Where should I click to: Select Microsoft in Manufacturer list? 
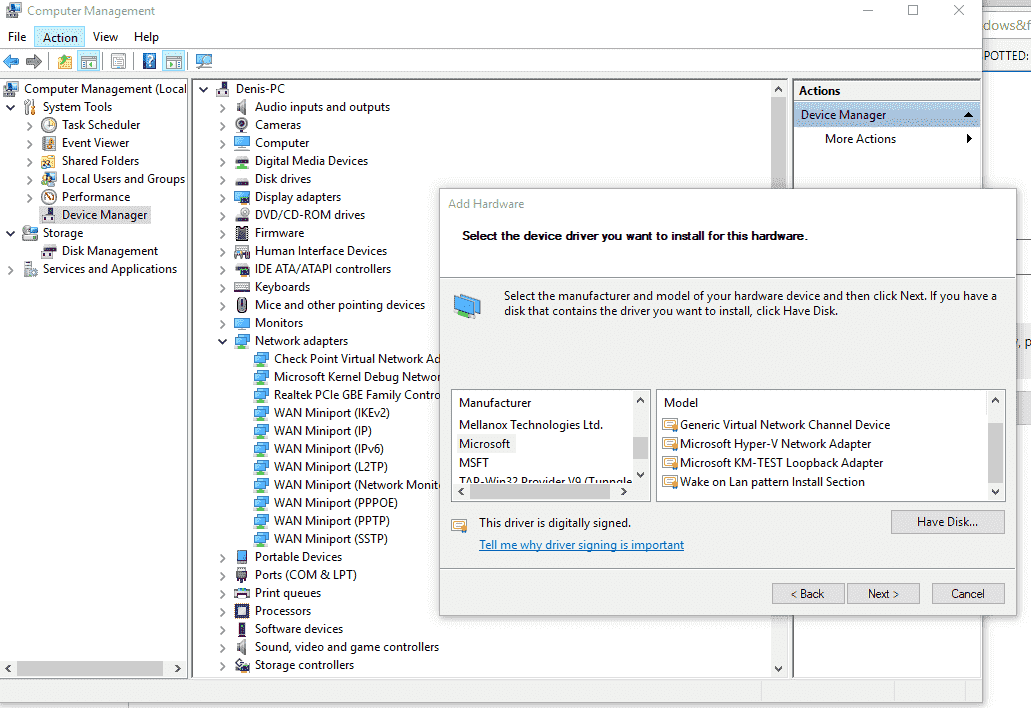(485, 444)
